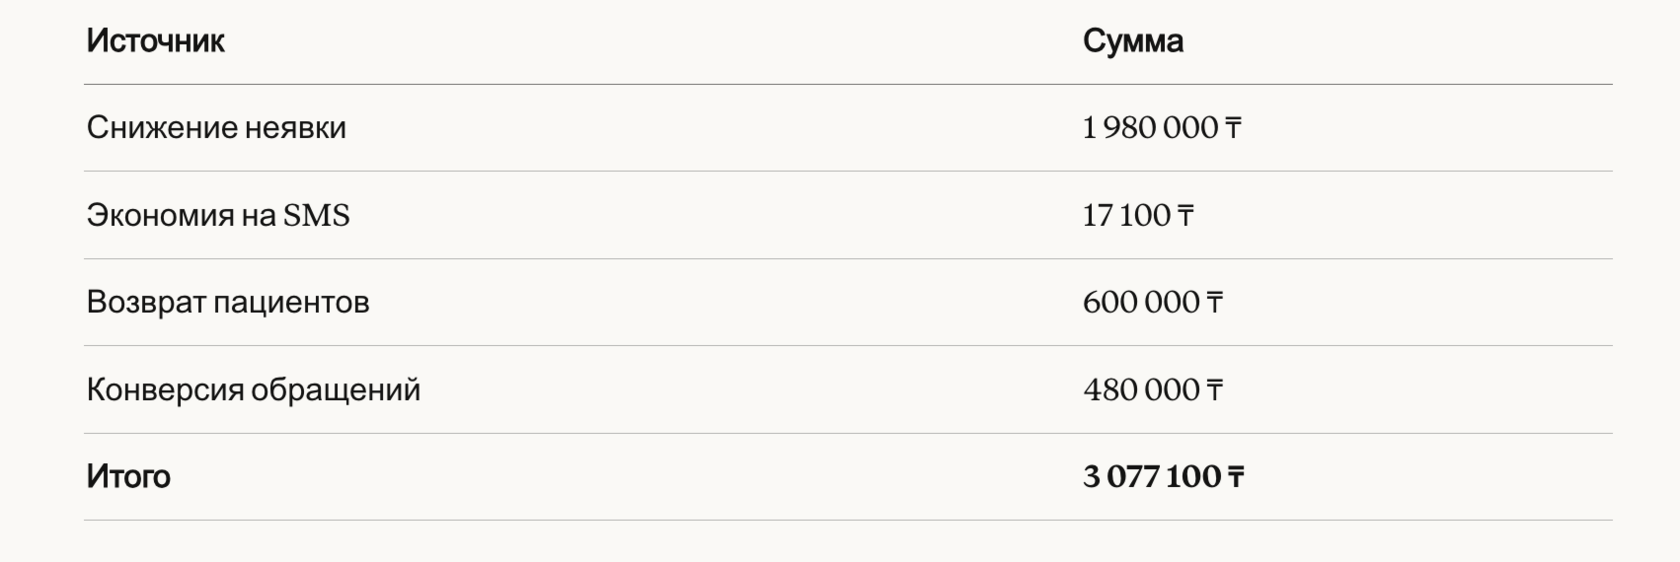Screen dimensions: 1680x562
Task: Click the tenge symbol after 480 000
Action: pos(1214,389)
